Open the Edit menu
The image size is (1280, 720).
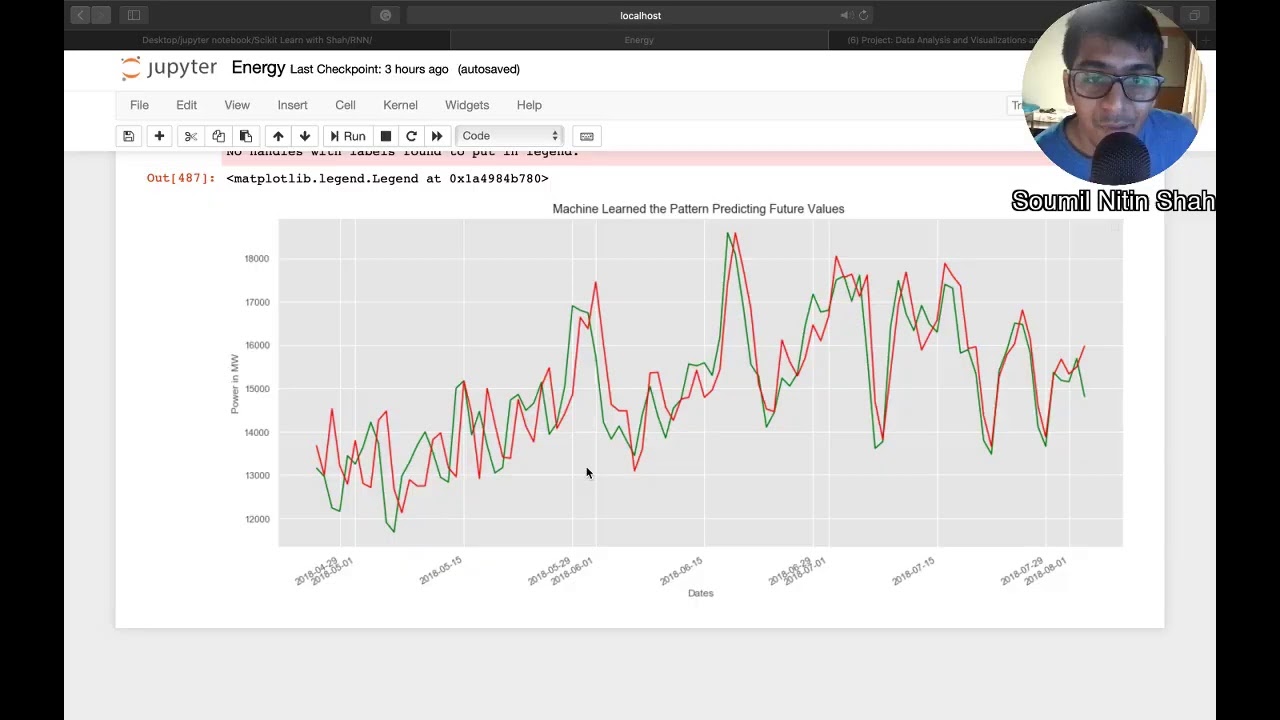pyautogui.click(x=186, y=105)
